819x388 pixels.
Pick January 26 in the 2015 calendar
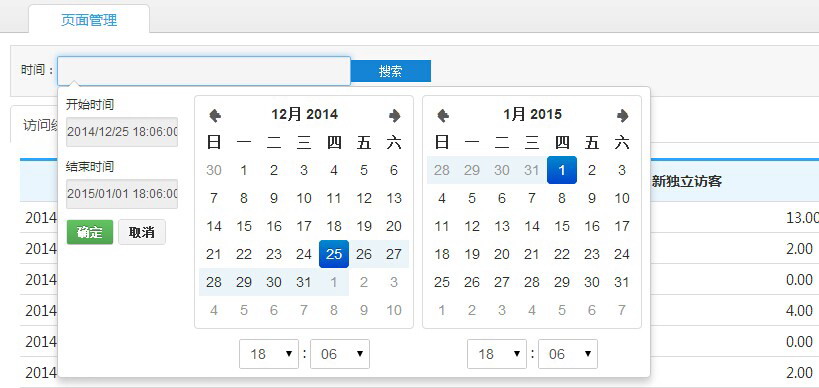(x=472, y=283)
